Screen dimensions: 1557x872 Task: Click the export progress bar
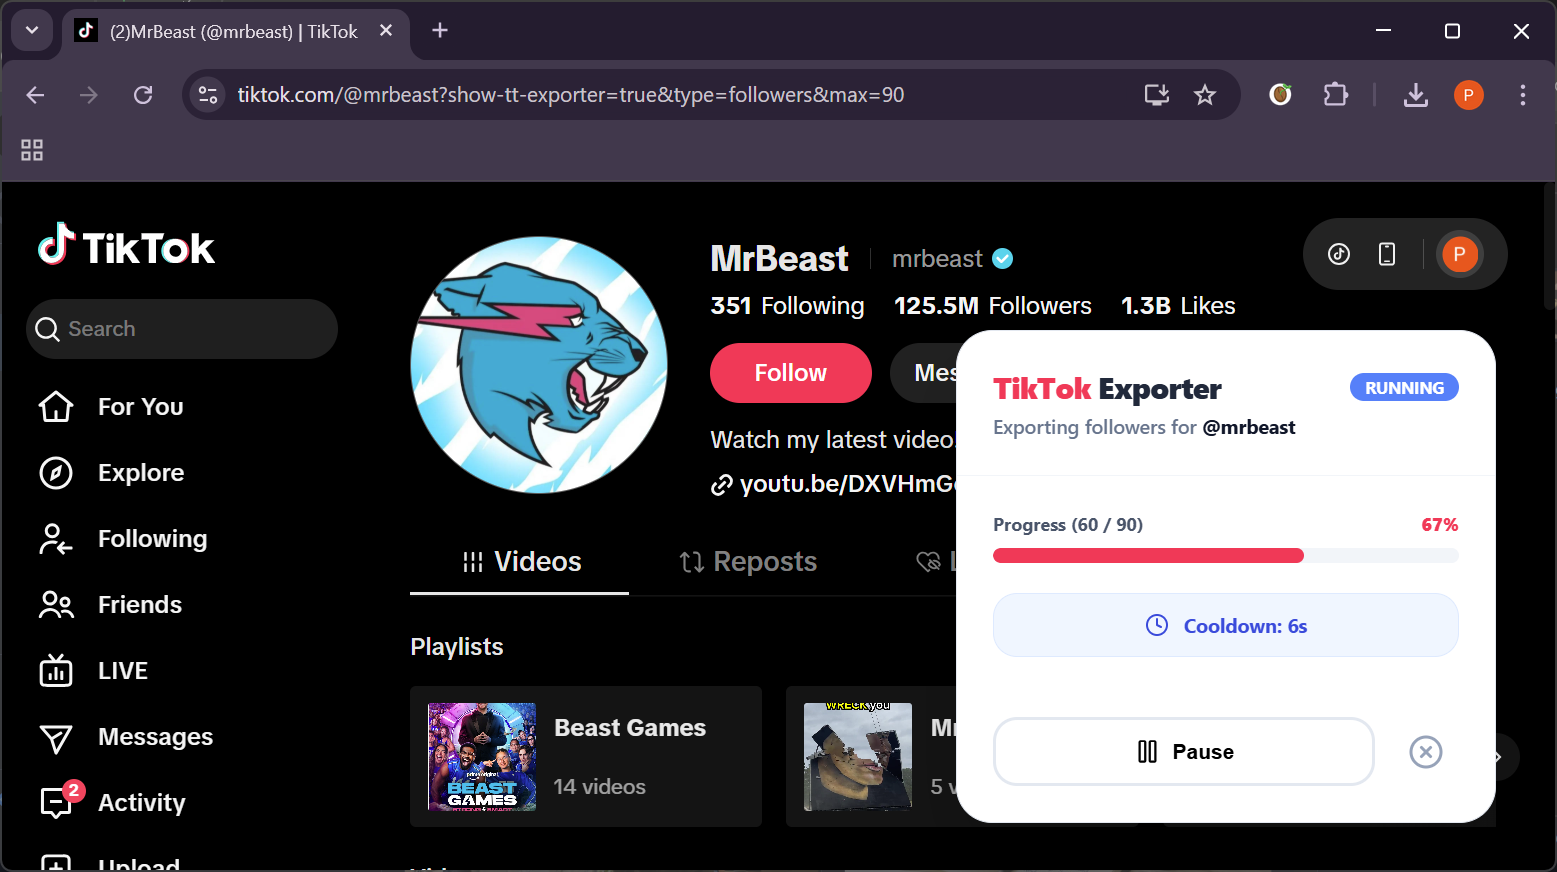(1226, 556)
